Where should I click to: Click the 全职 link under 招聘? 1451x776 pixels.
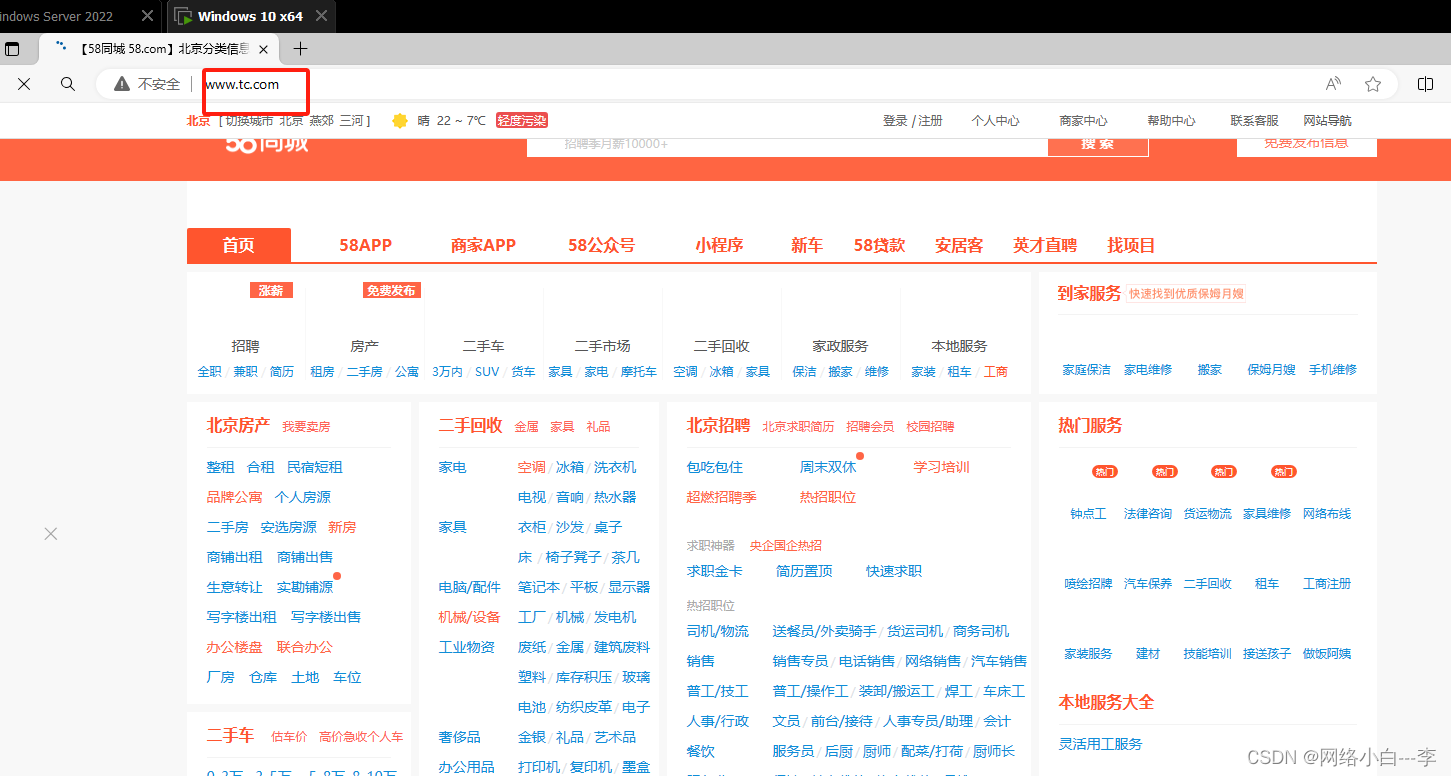pyautogui.click(x=209, y=371)
